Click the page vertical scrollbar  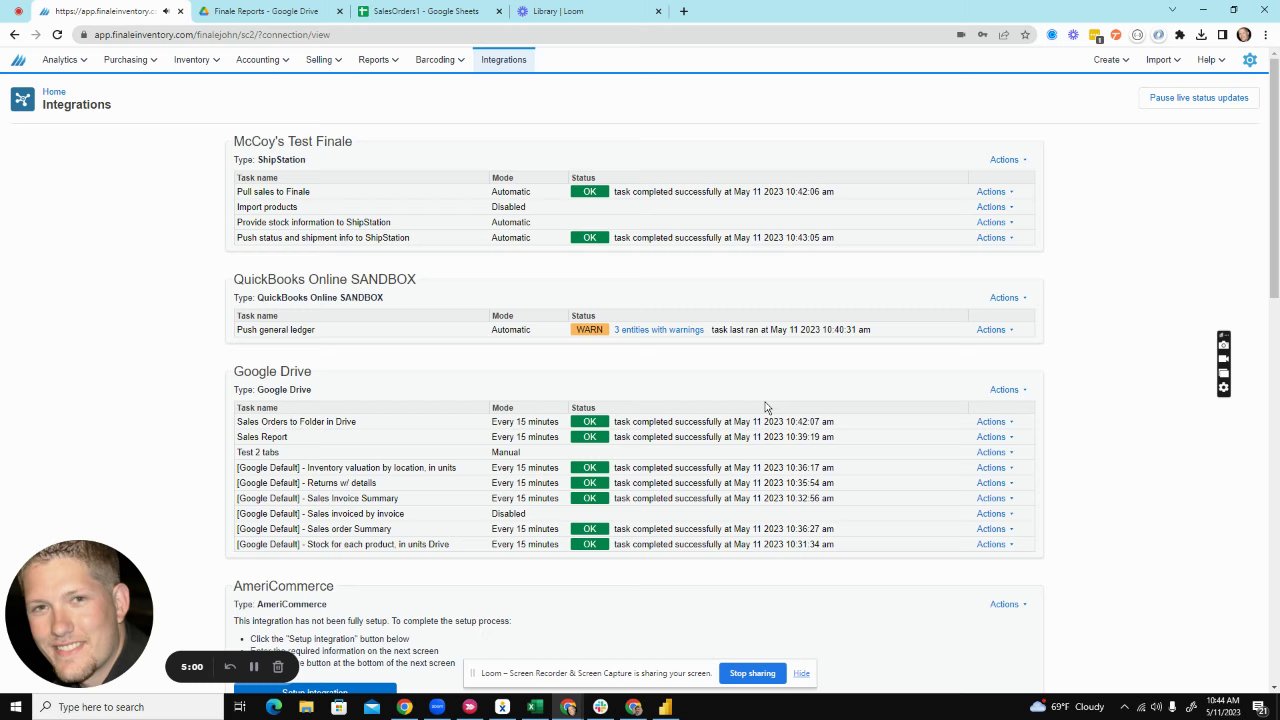click(1273, 180)
